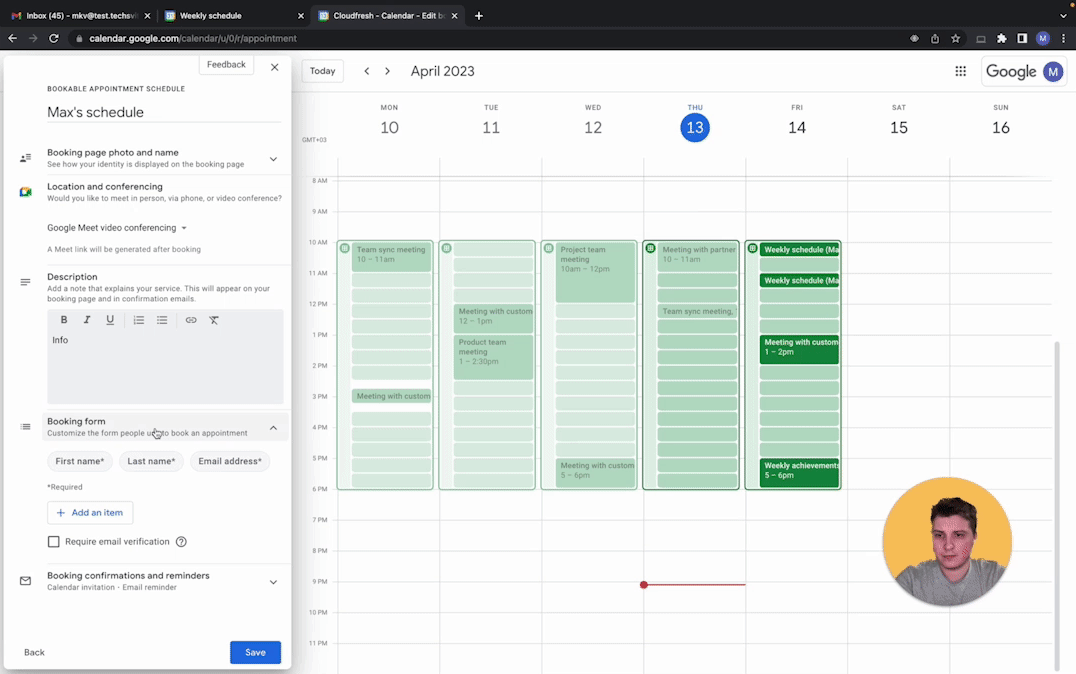Open Wednesday 5–6pm Meeting with customer event
Viewport: 1076px width, 674px height.
595,472
